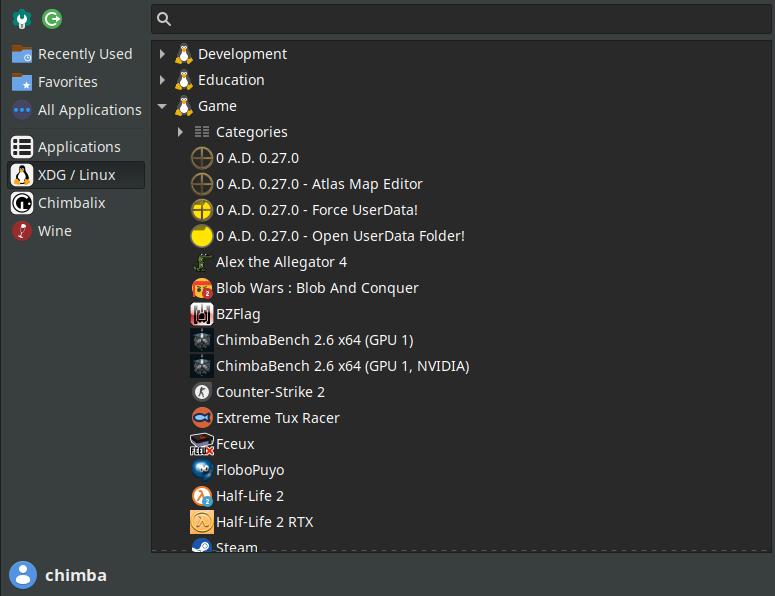This screenshot has width=775, height=596.
Task: Expand the Education category
Action: click(x=163, y=80)
